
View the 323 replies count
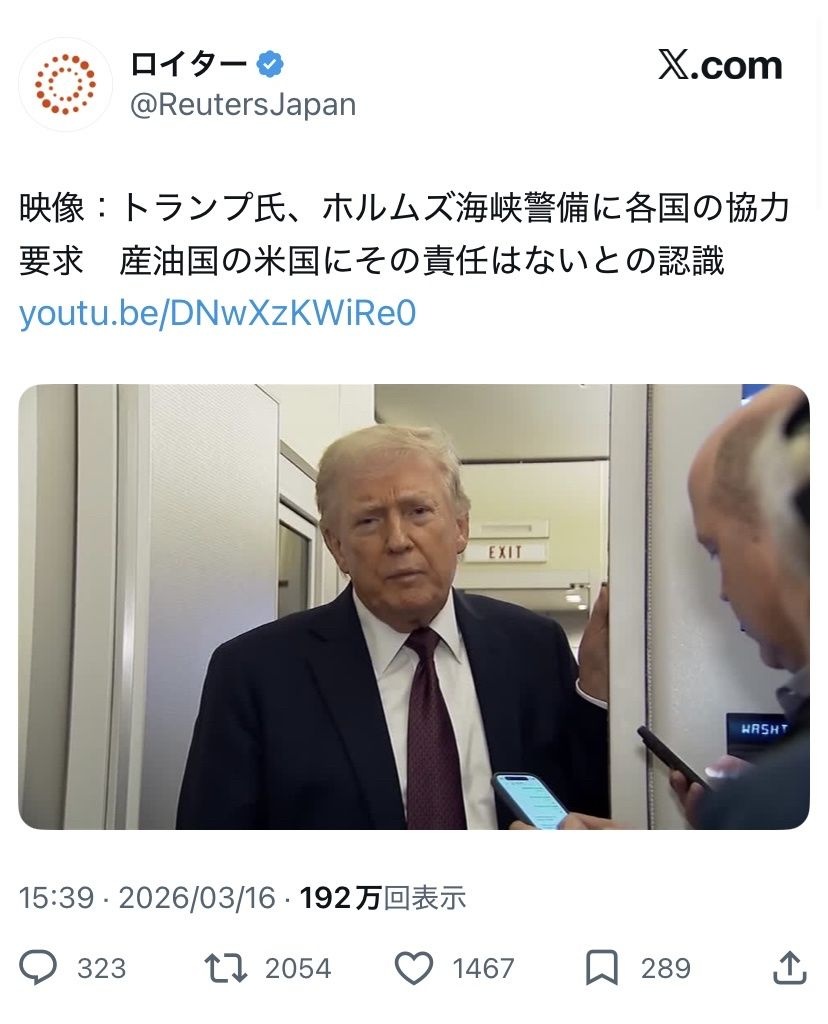coord(101,968)
